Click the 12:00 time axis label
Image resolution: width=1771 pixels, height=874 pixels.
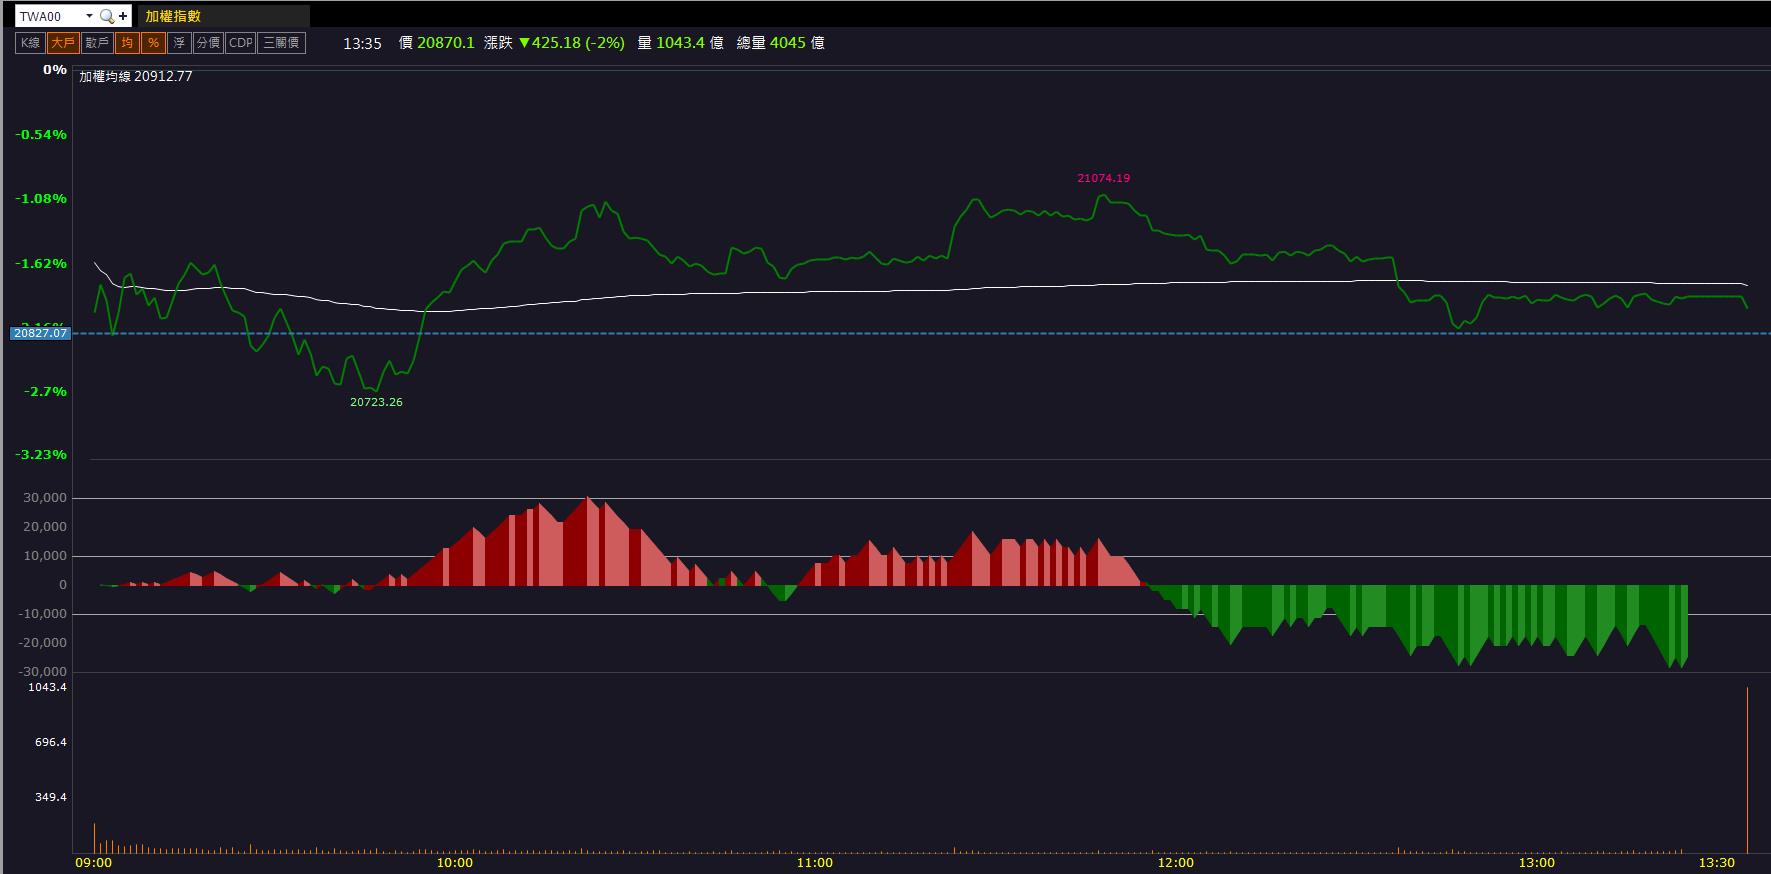[1175, 862]
